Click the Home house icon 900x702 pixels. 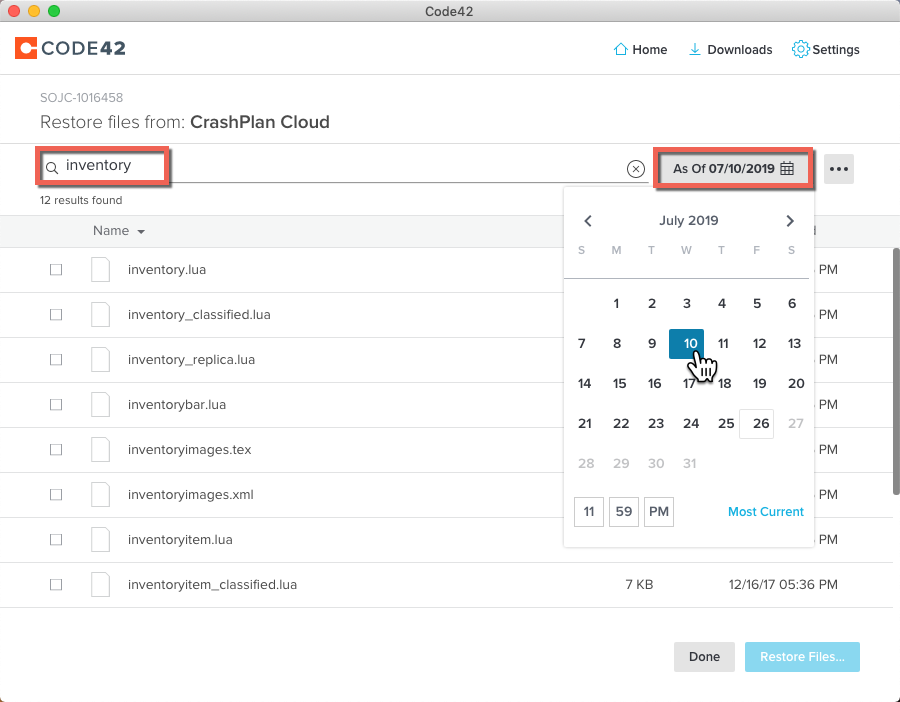620,49
